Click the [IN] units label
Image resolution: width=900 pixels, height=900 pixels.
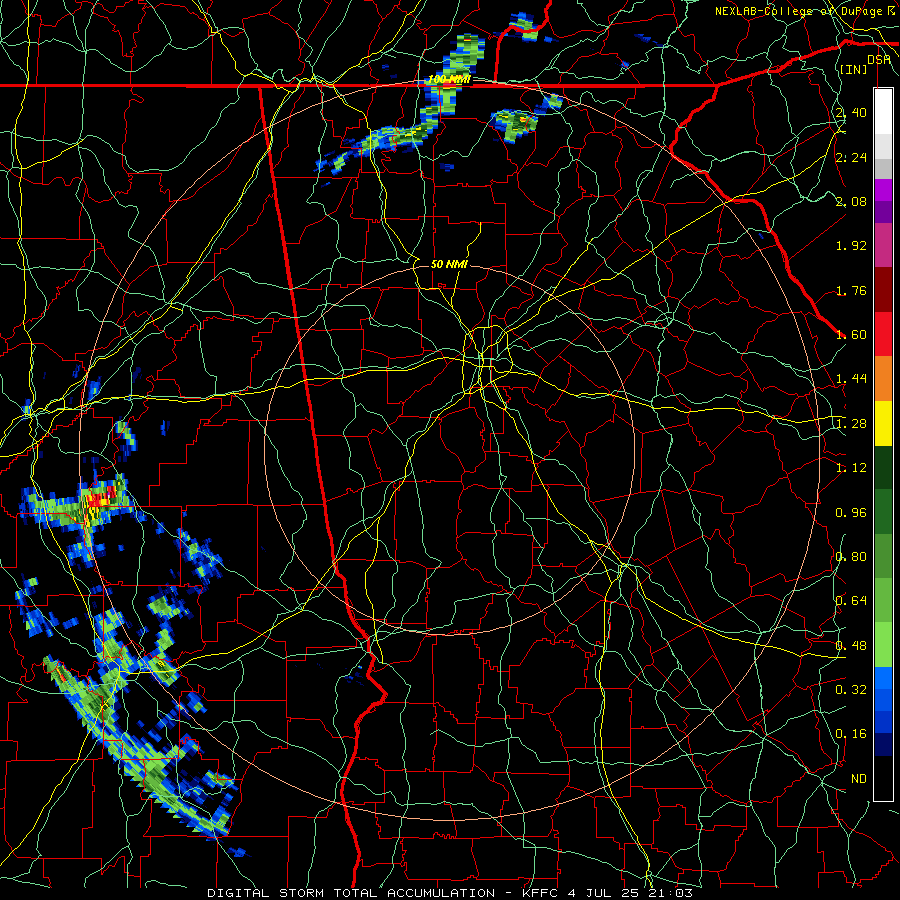[x=854, y=69]
